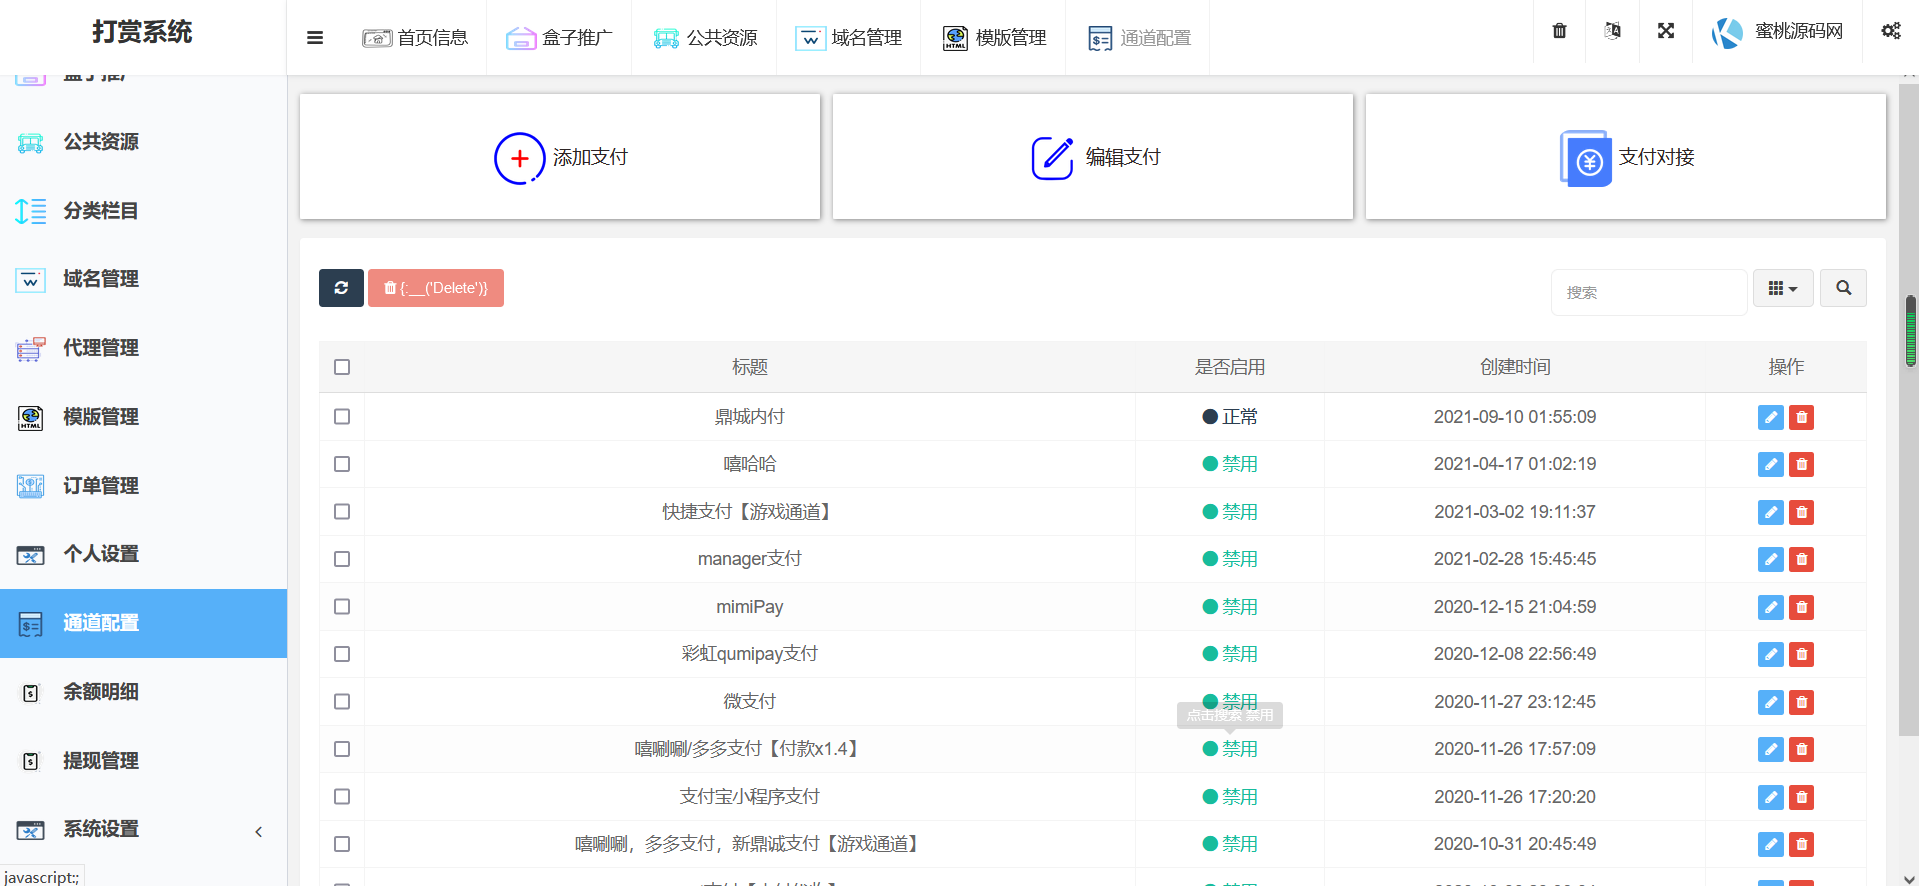Open the 蜜桃源码网 user menu

click(1777, 32)
